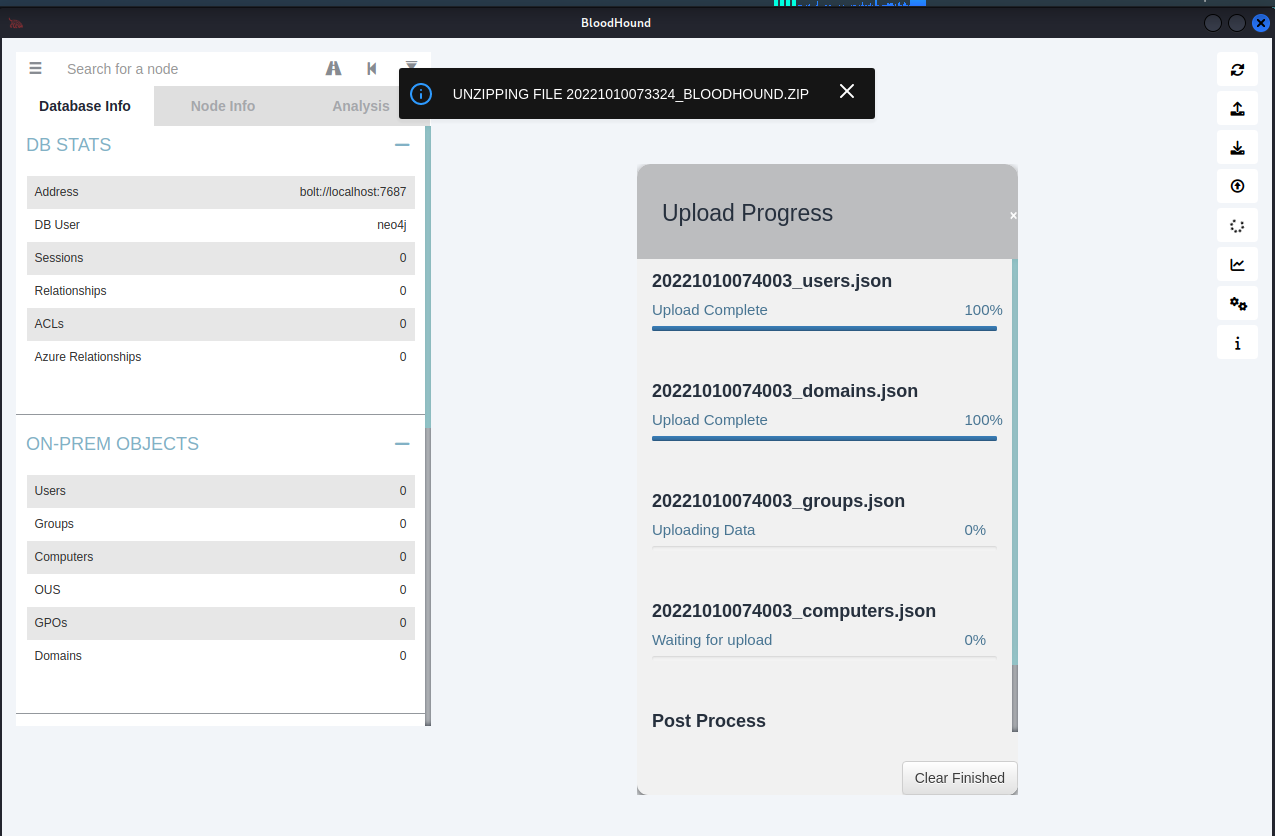The height and width of the screenshot is (836, 1275).
Task: Click the Upload Data icon
Action: coord(1237,187)
